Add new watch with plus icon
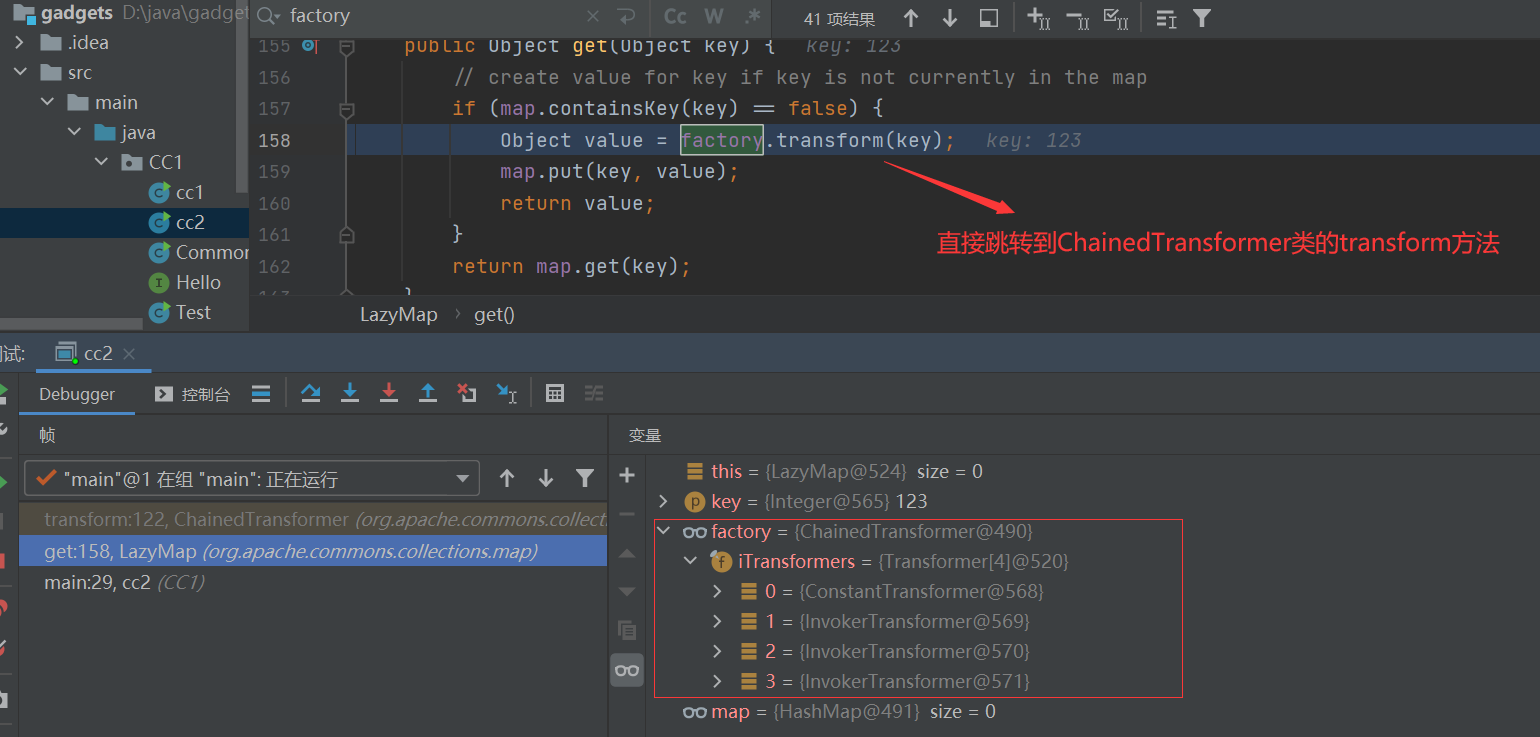 [627, 475]
